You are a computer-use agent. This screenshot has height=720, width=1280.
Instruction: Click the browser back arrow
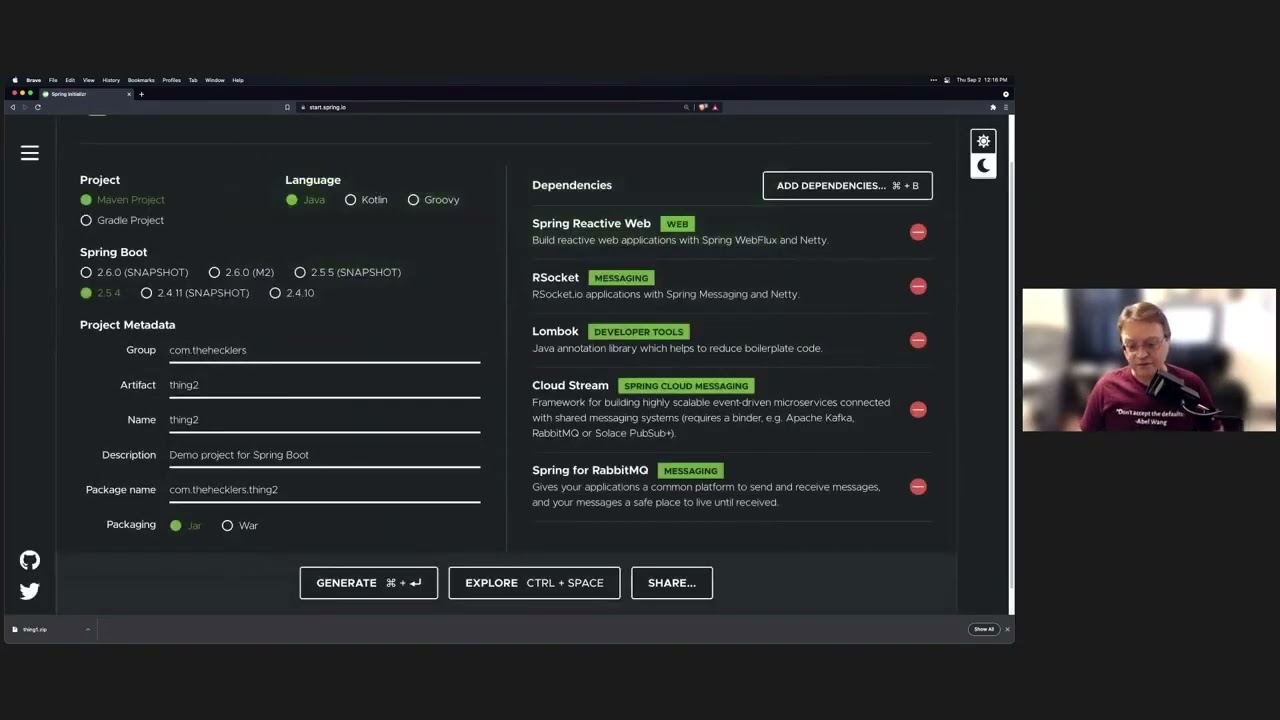pyautogui.click(x=13, y=107)
